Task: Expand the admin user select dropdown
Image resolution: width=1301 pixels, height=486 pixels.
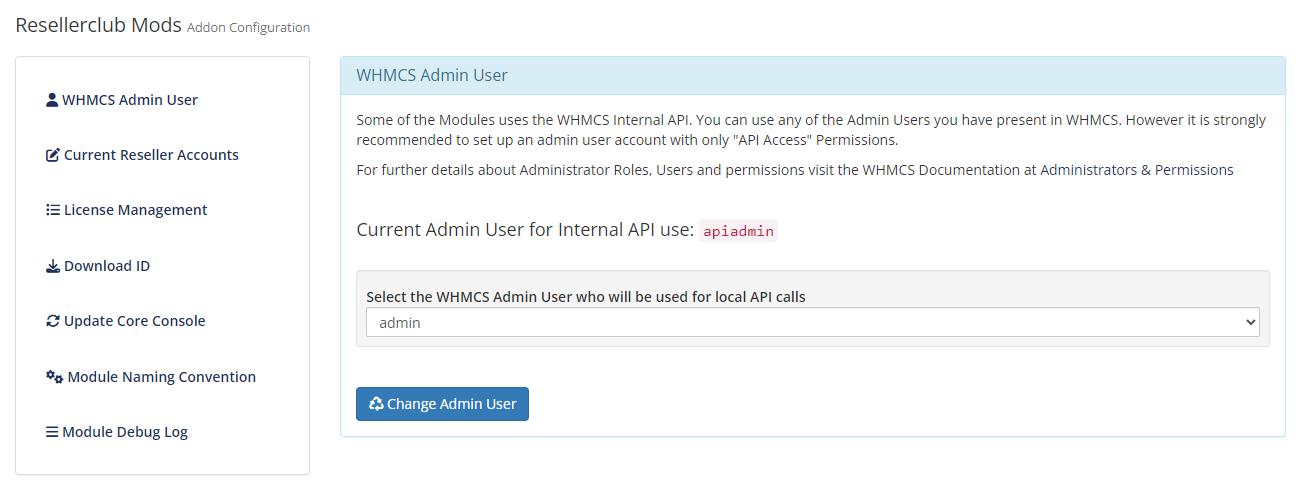Action: pos(812,322)
